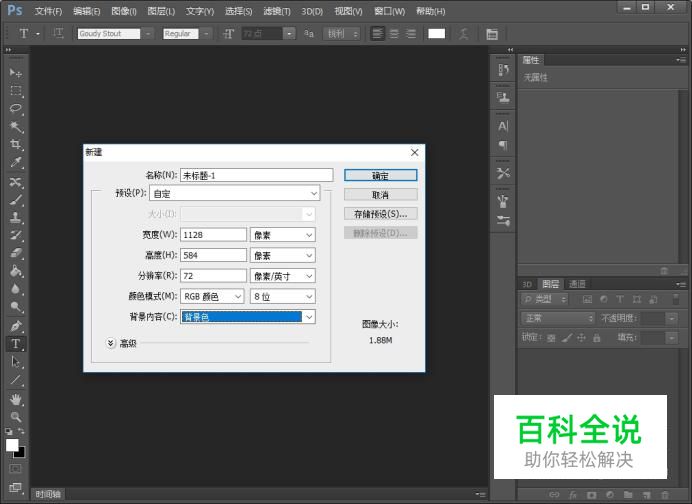Toggle the lock all layers icon
This screenshot has height=504, width=692.
597,338
